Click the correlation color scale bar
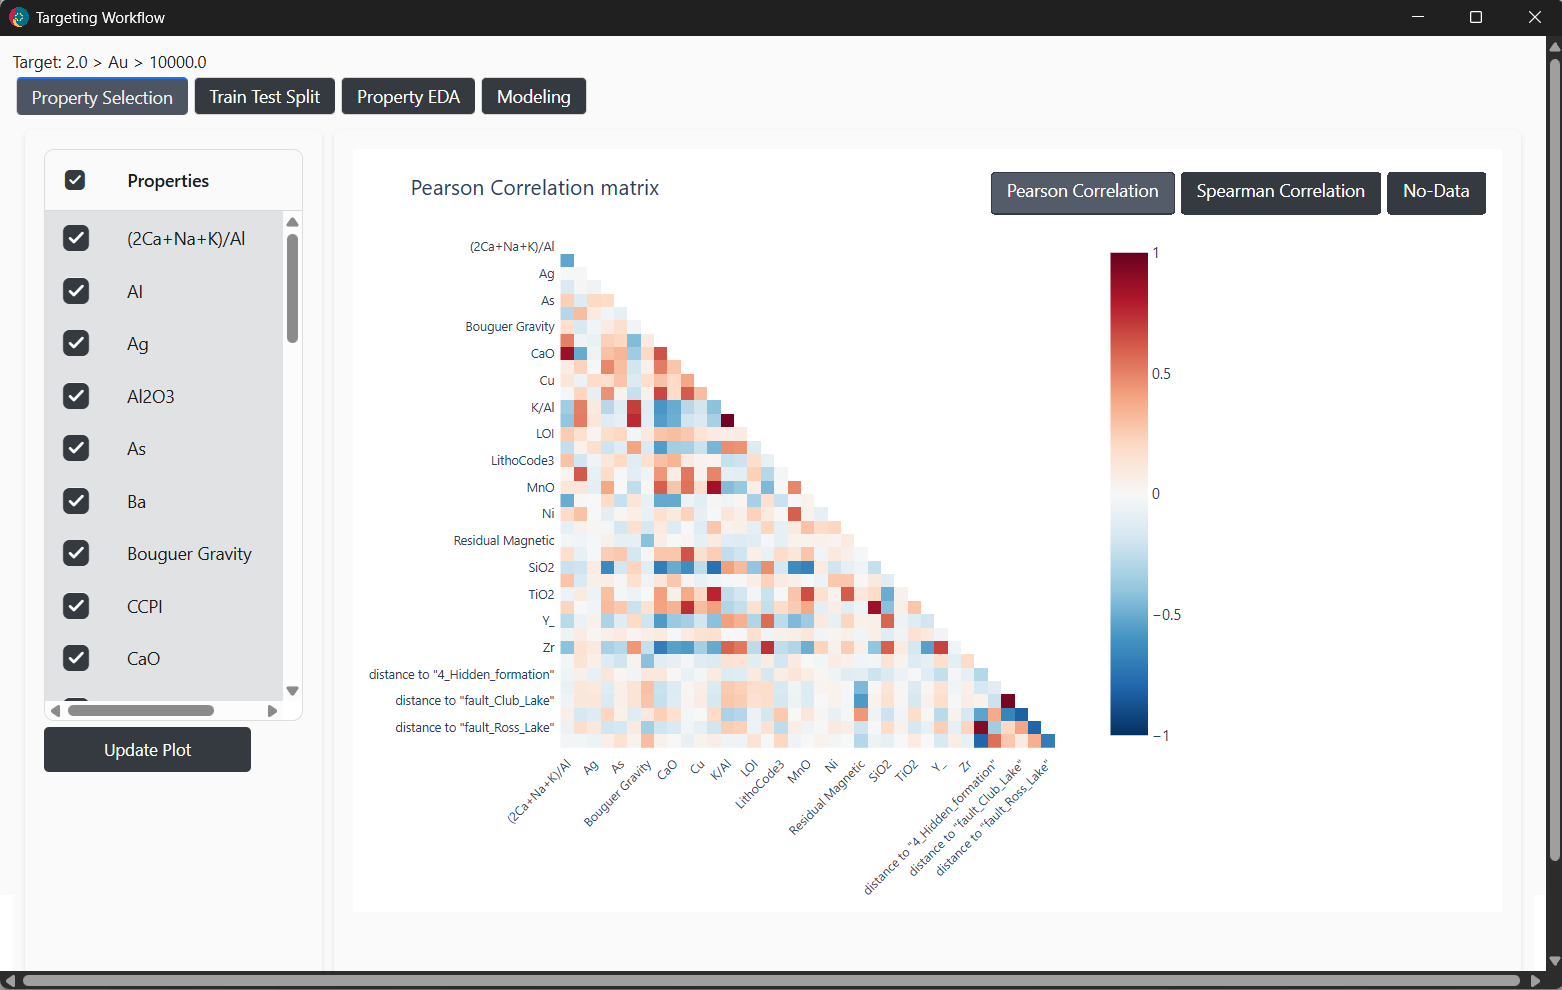1562x990 pixels. pos(1129,494)
